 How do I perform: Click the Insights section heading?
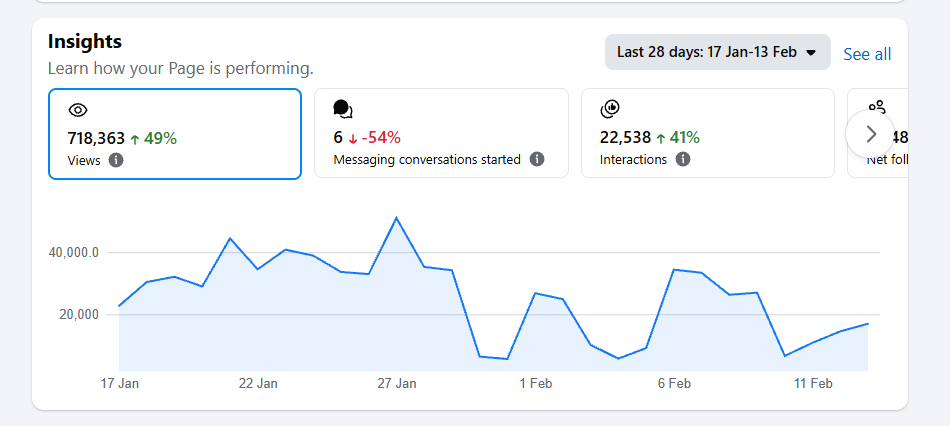(85, 42)
